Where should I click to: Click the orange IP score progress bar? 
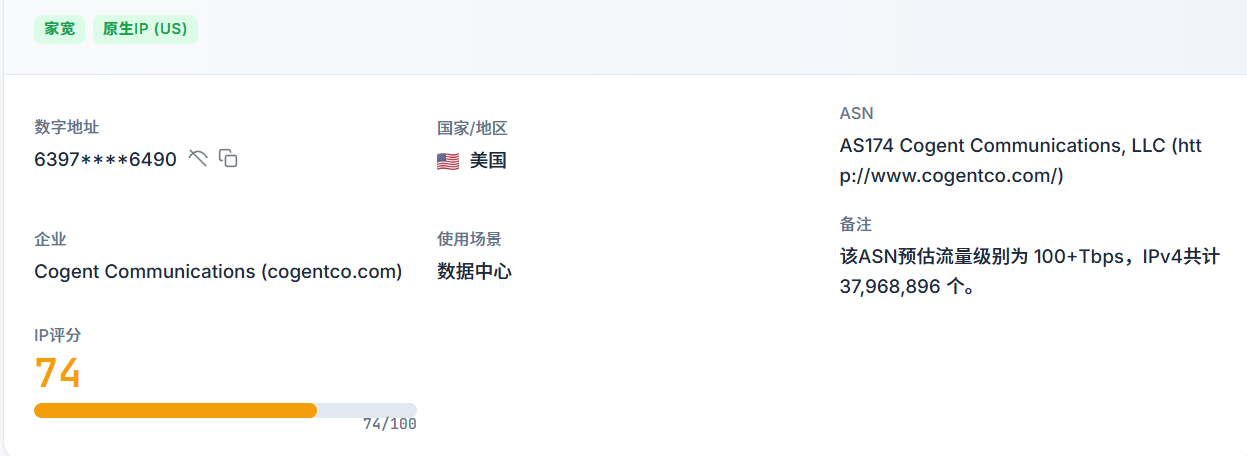pyautogui.click(x=175, y=410)
